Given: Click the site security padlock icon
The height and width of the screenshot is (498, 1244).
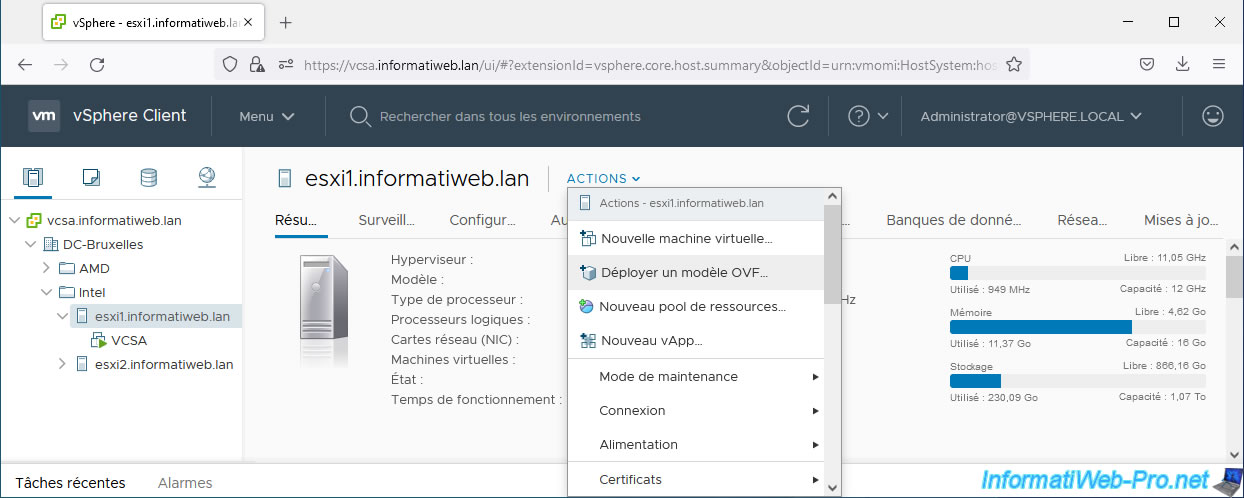Looking at the screenshot, I should [x=256, y=64].
